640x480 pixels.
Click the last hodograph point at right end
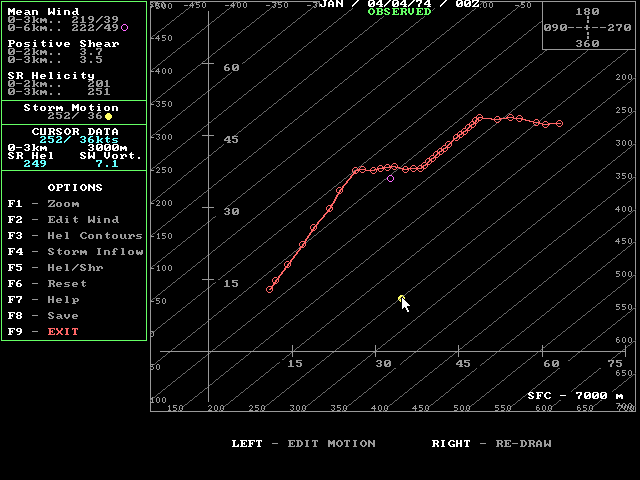tap(560, 123)
